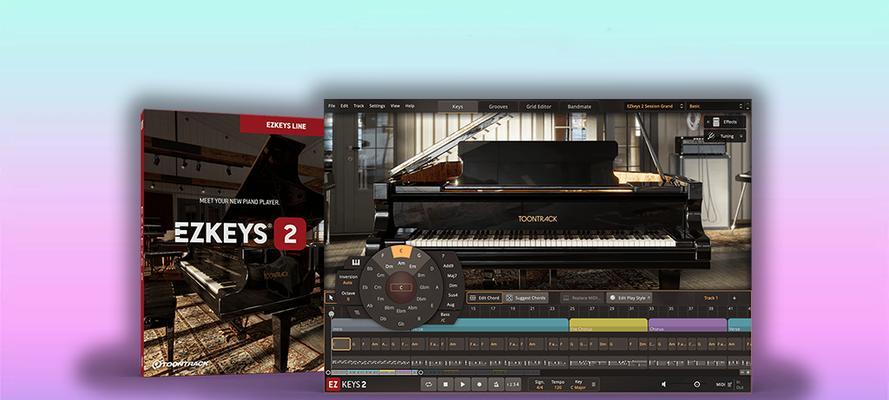The height and width of the screenshot is (400, 889).
Task: Open the View menu
Action: [395, 106]
